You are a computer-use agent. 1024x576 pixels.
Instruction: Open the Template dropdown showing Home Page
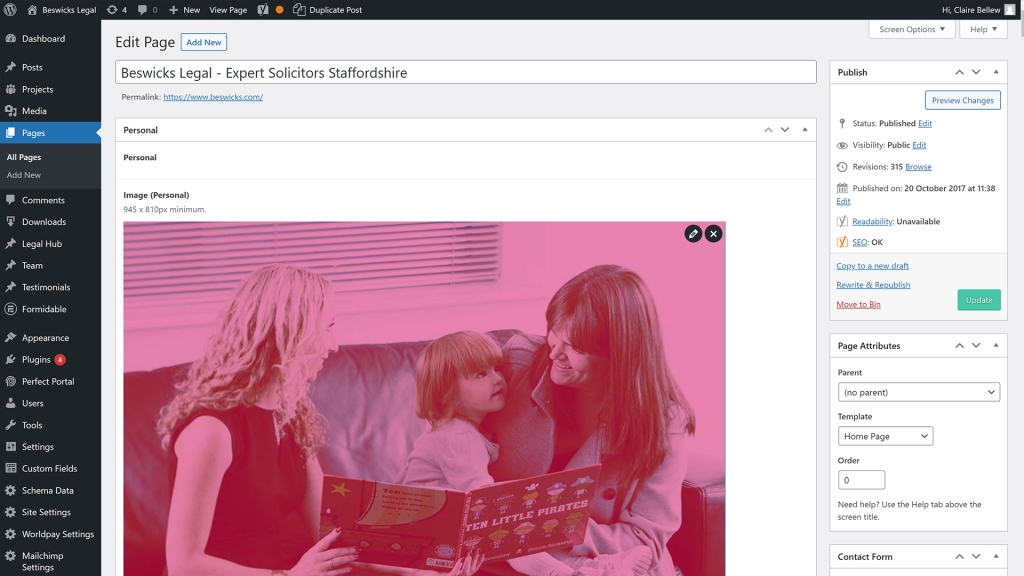[x=885, y=436]
